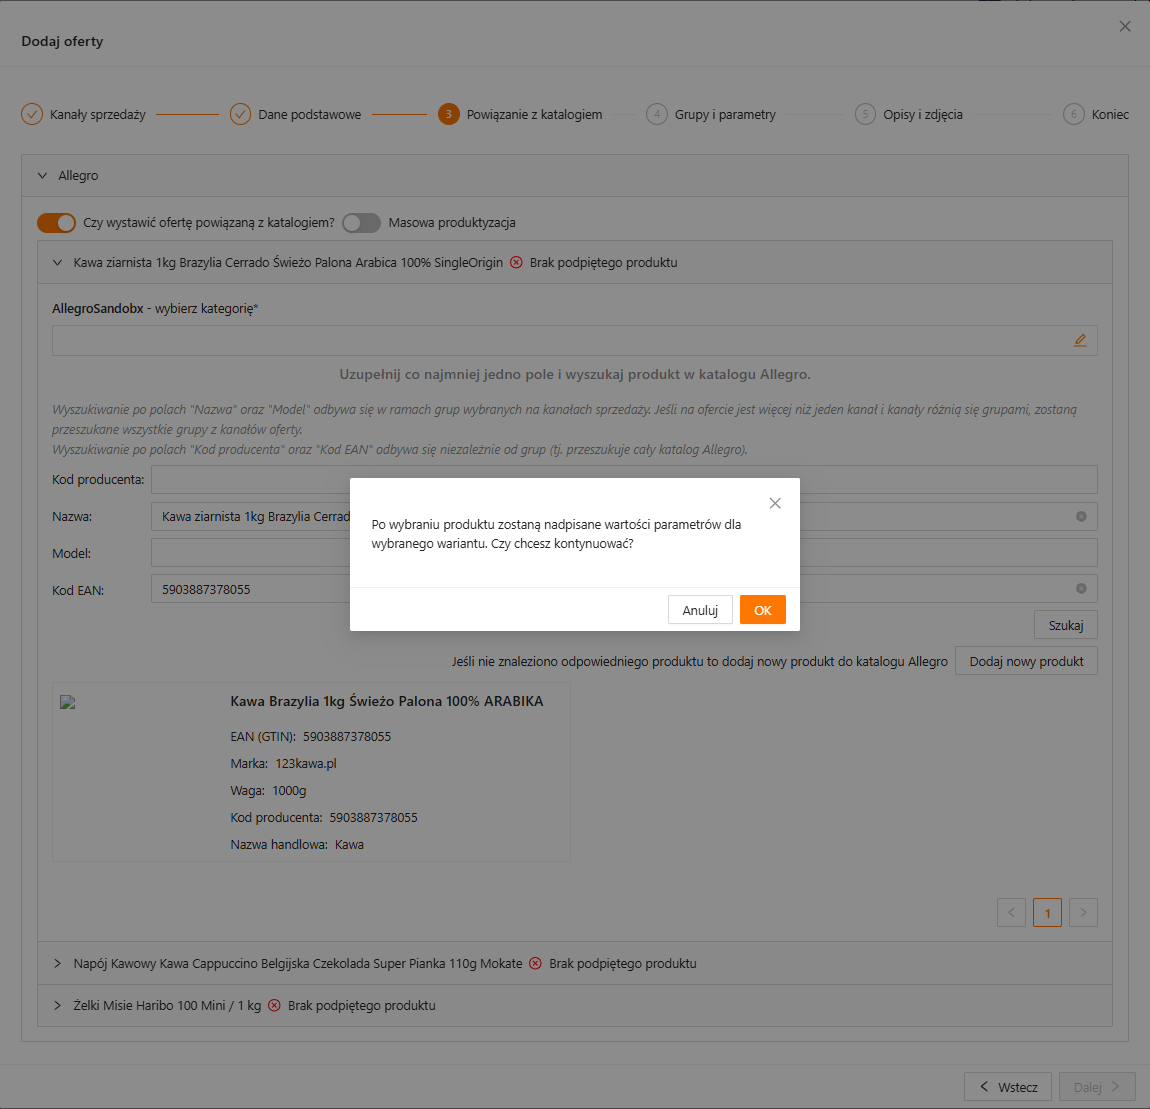Image resolution: width=1150 pixels, height=1109 pixels.
Task: Click the 'Nazwa handlowa: Kawa' text
Action: 297,844
